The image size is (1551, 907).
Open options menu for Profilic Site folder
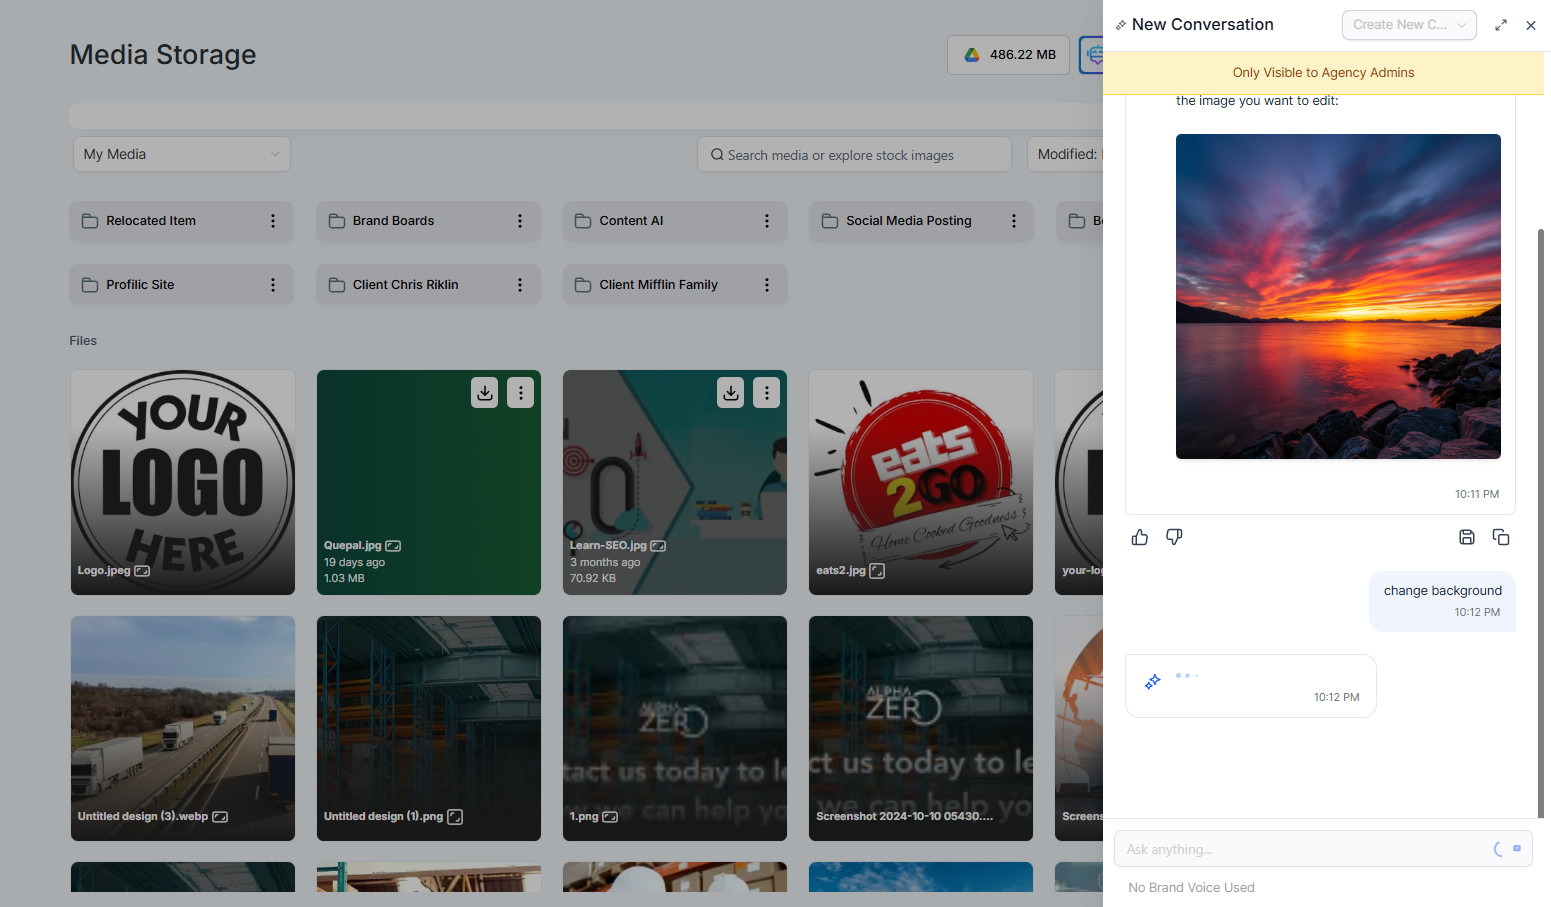(x=273, y=285)
